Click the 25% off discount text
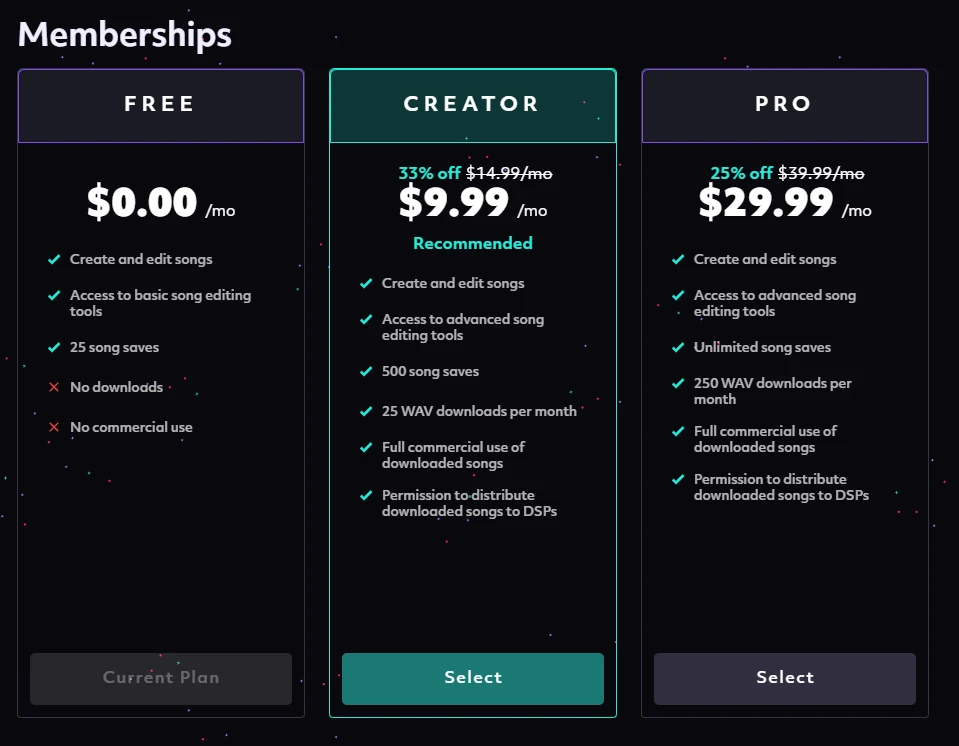The image size is (959, 746). coord(741,173)
